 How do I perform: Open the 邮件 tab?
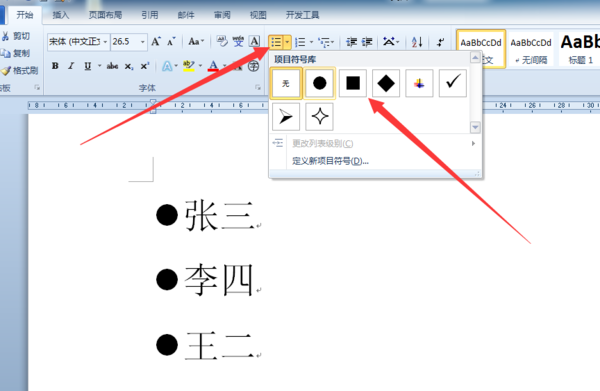(186, 15)
